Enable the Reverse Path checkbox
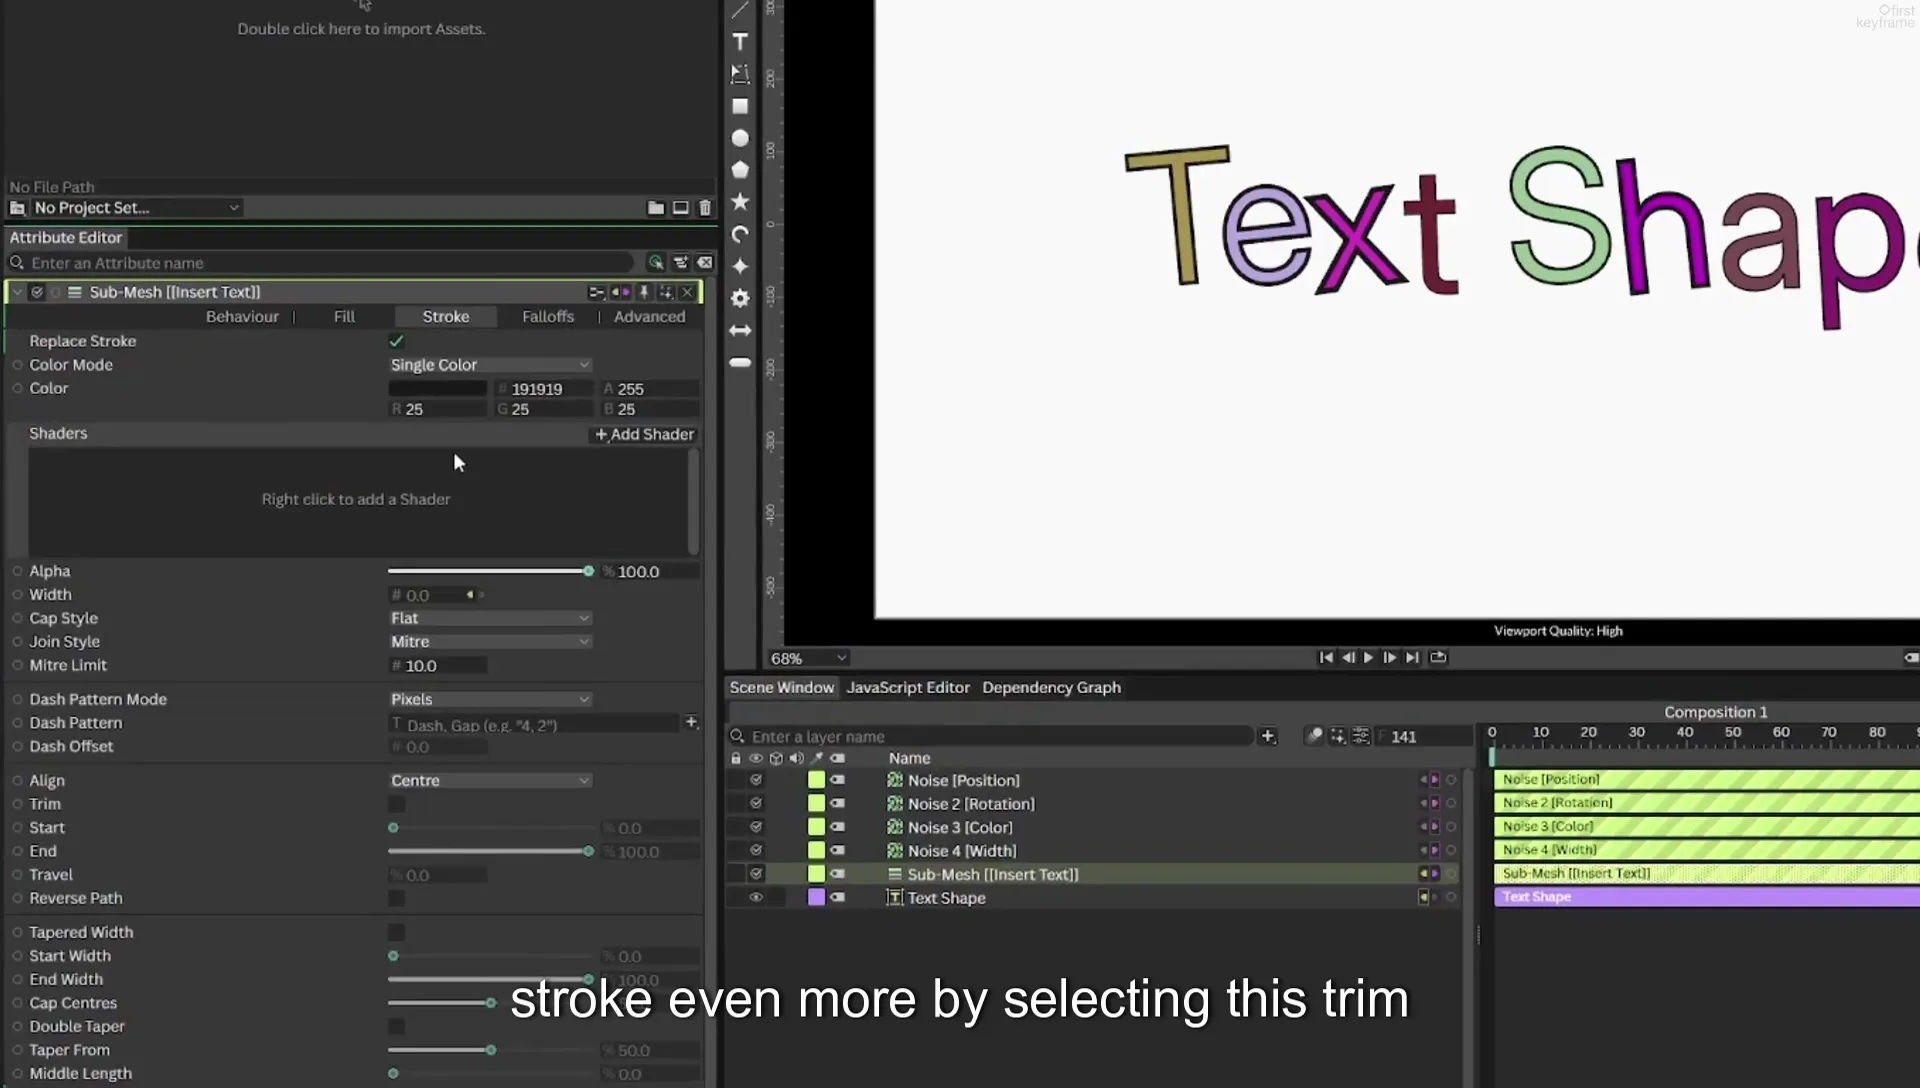1920x1088 pixels. (x=397, y=898)
